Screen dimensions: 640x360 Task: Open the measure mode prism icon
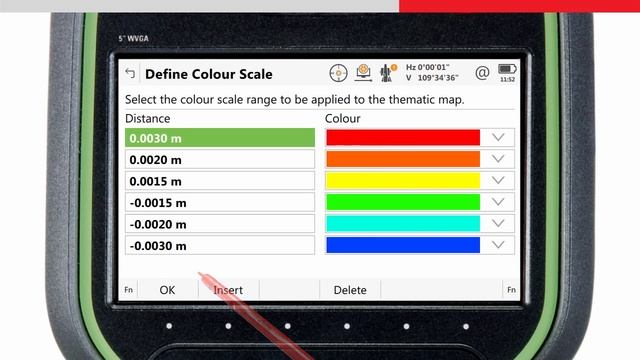[x=363, y=73]
